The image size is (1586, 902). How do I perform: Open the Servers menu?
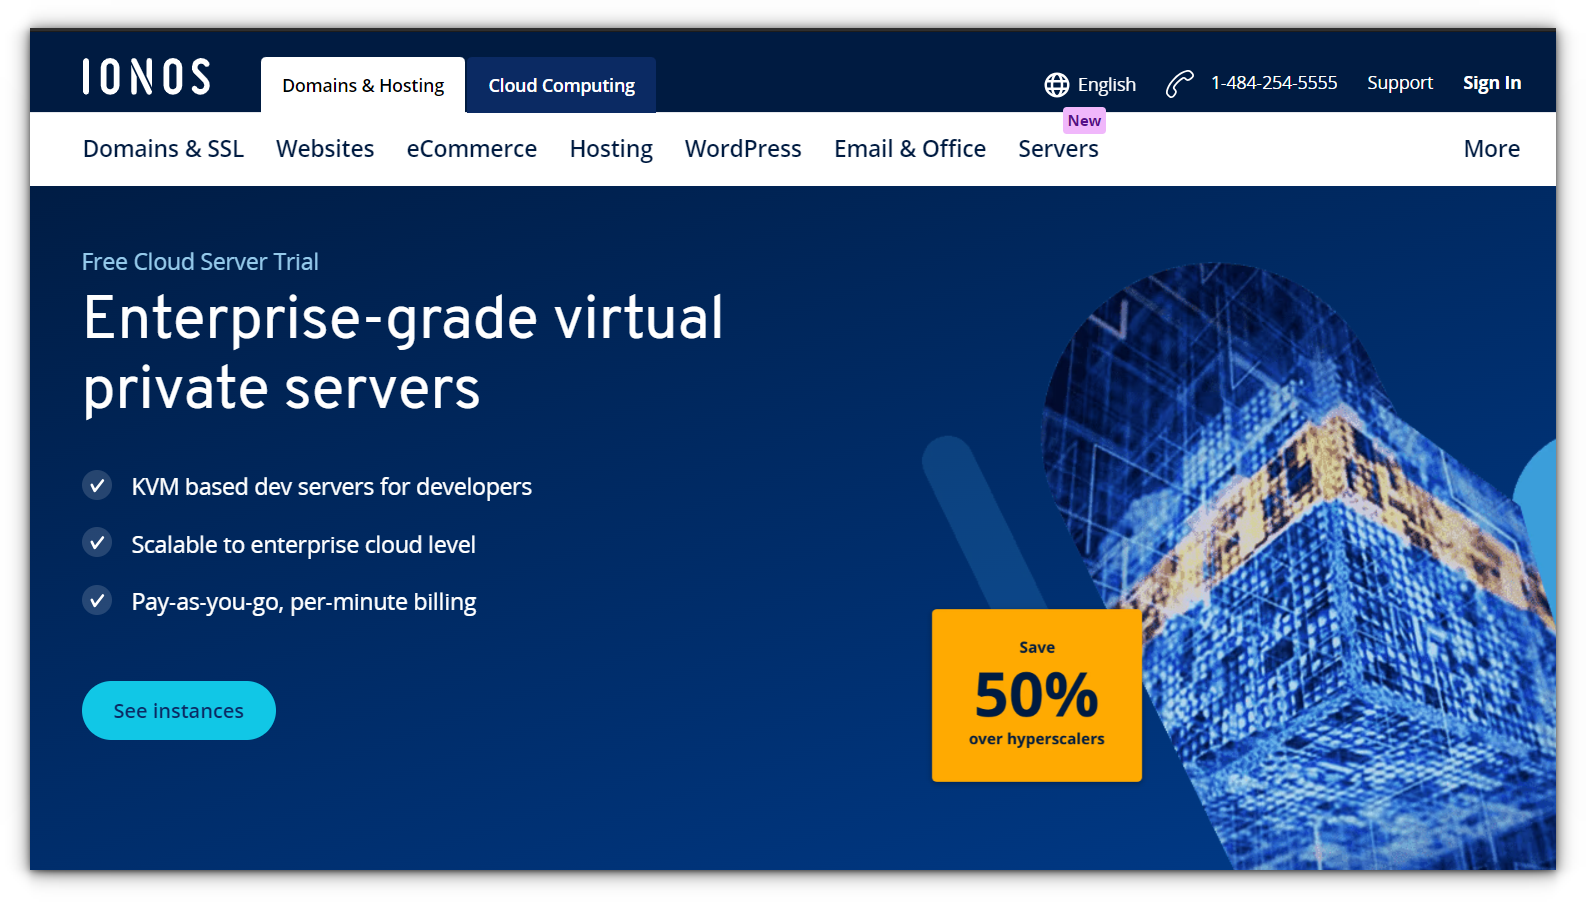pyautogui.click(x=1058, y=149)
